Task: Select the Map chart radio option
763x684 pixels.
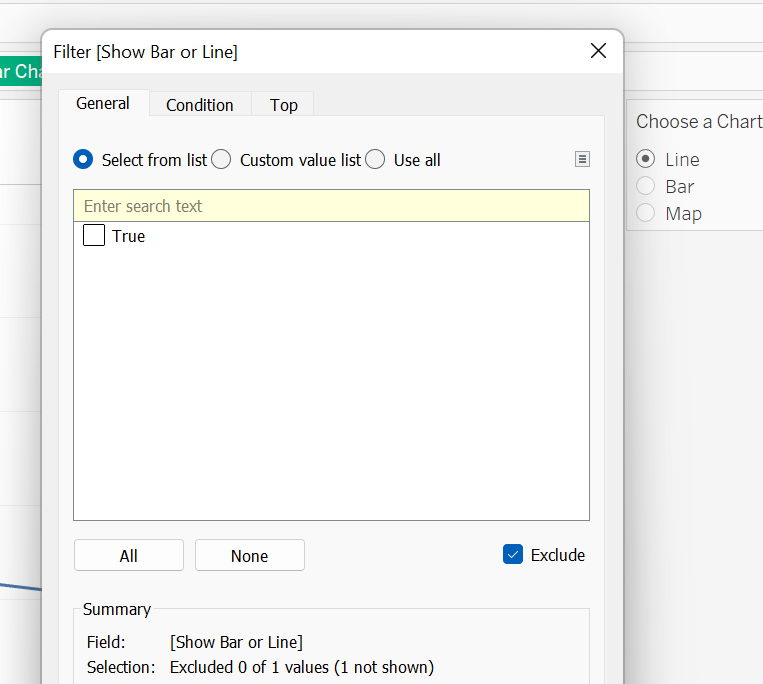Action: pos(646,213)
